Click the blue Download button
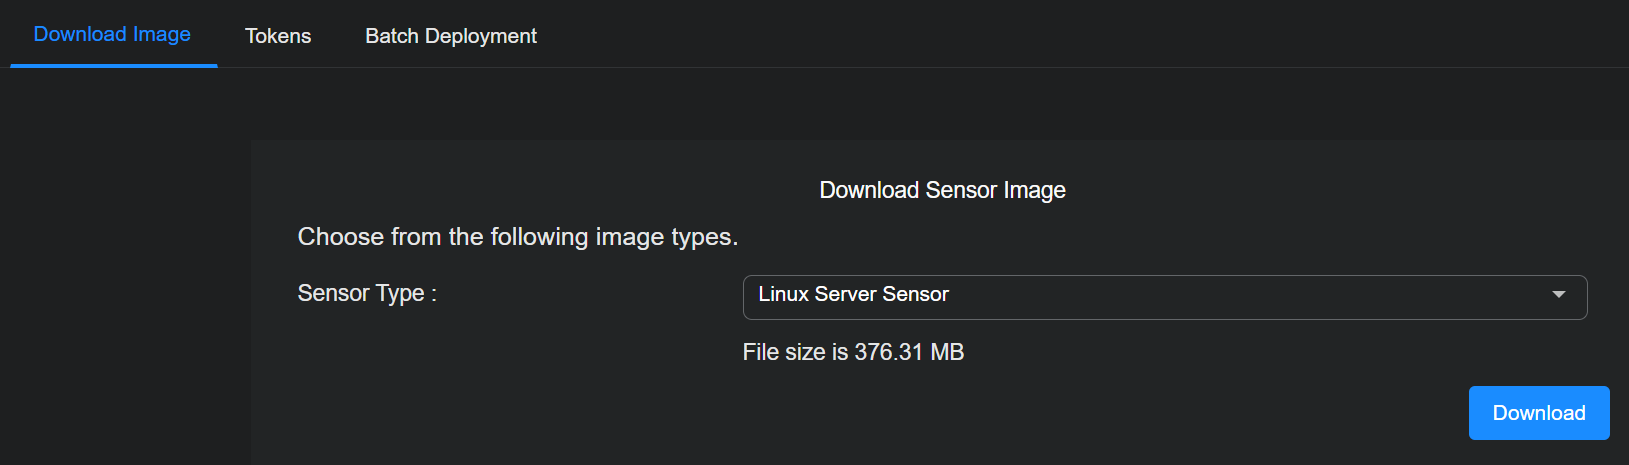This screenshot has height=465, width=1629. click(x=1538, y=413)
